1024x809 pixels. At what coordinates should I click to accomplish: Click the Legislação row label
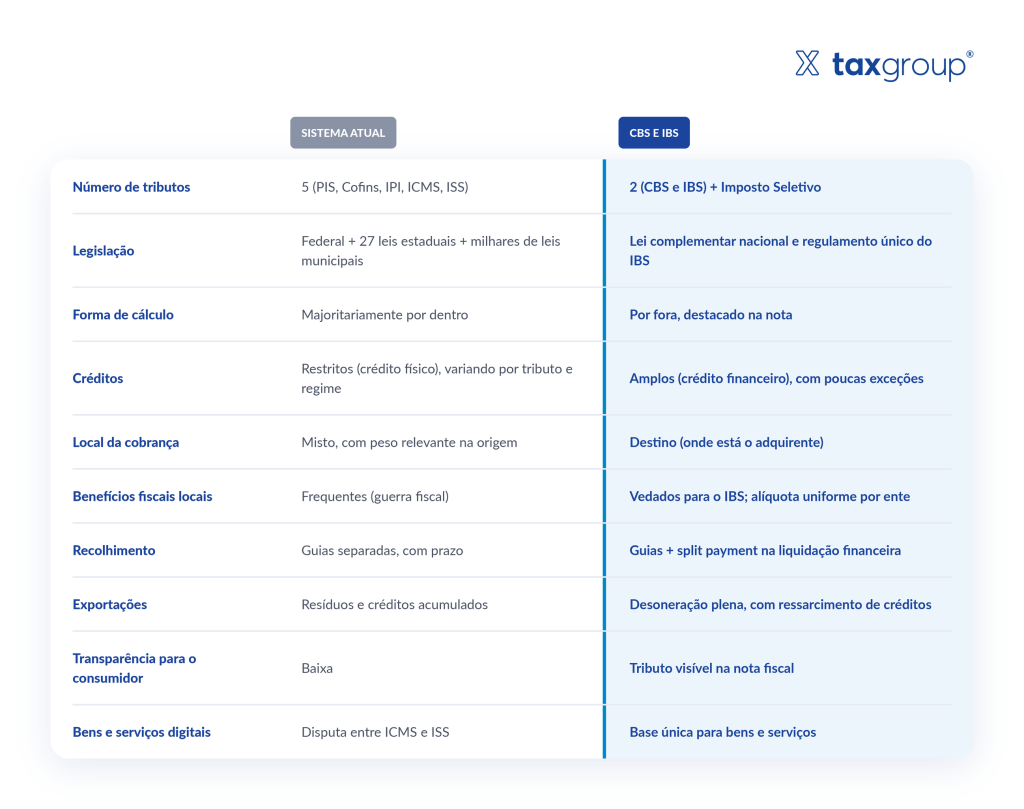click(103, 251)
